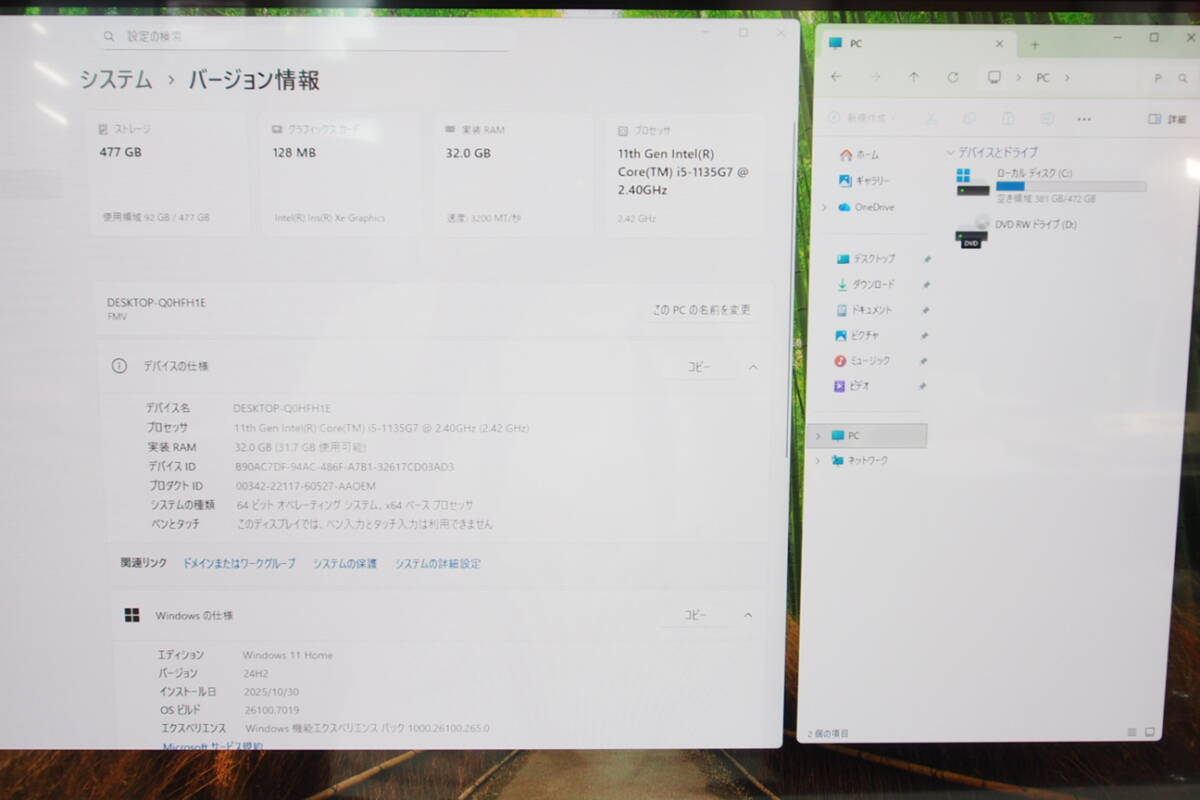This screenshot has height=800, width=1200.
Task: Refresh the File Explorer view
Action: click(953, 77)
